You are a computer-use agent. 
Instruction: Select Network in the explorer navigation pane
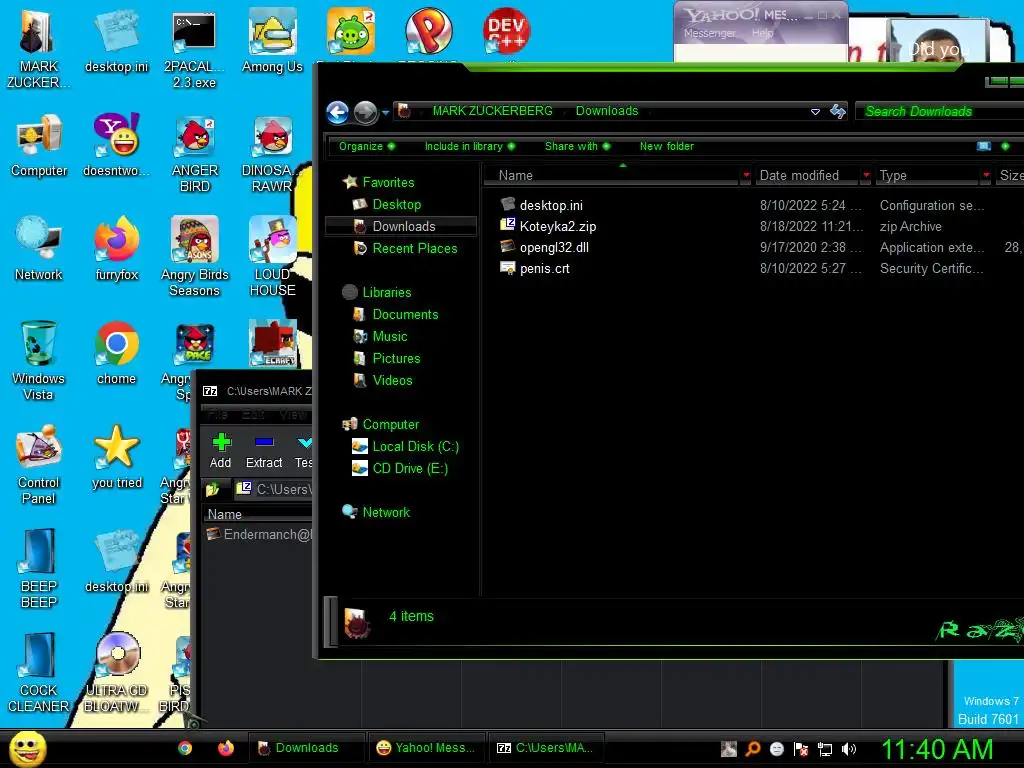[386, 513]
